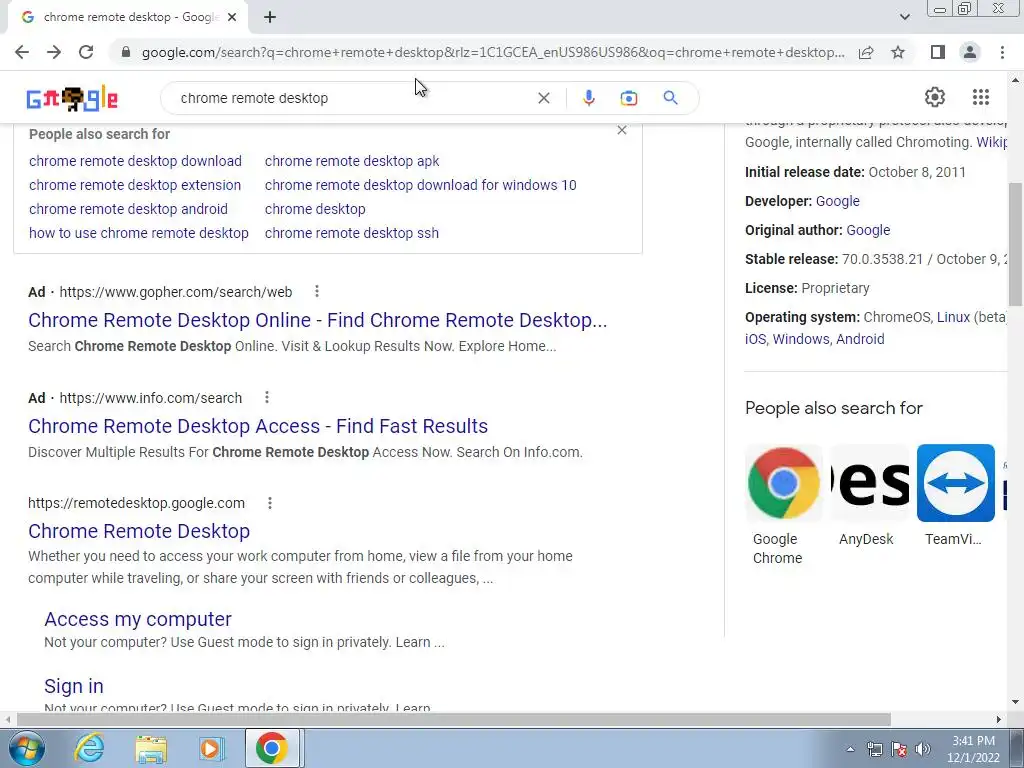Click the address bar URL
Screen dimensions: 1024x768
[x=493, y=52]
